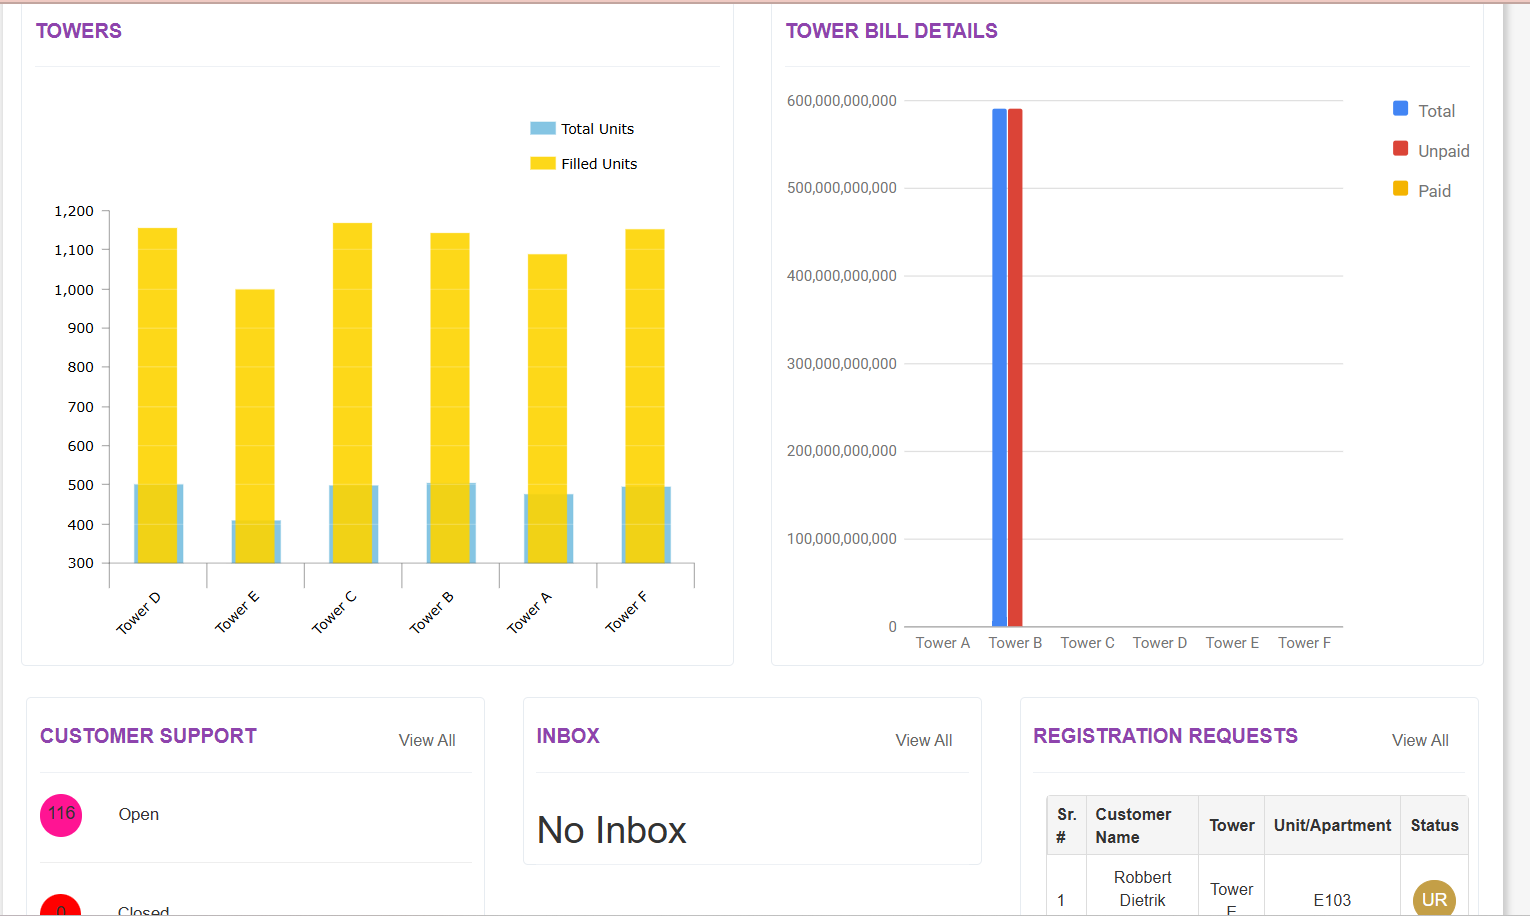1530x916 pixels.
Task: Open View All in Inbox panel
Action: [x=923, y=740]
